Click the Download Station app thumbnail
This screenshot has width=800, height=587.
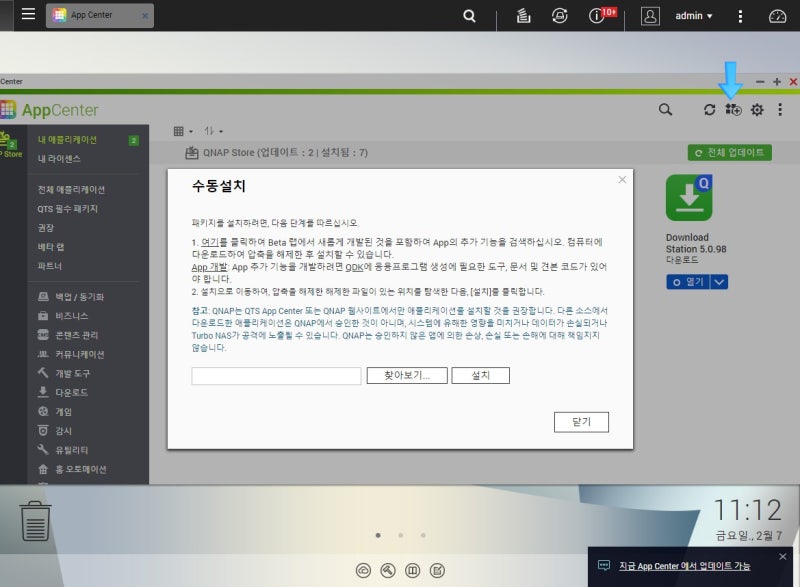688,198
